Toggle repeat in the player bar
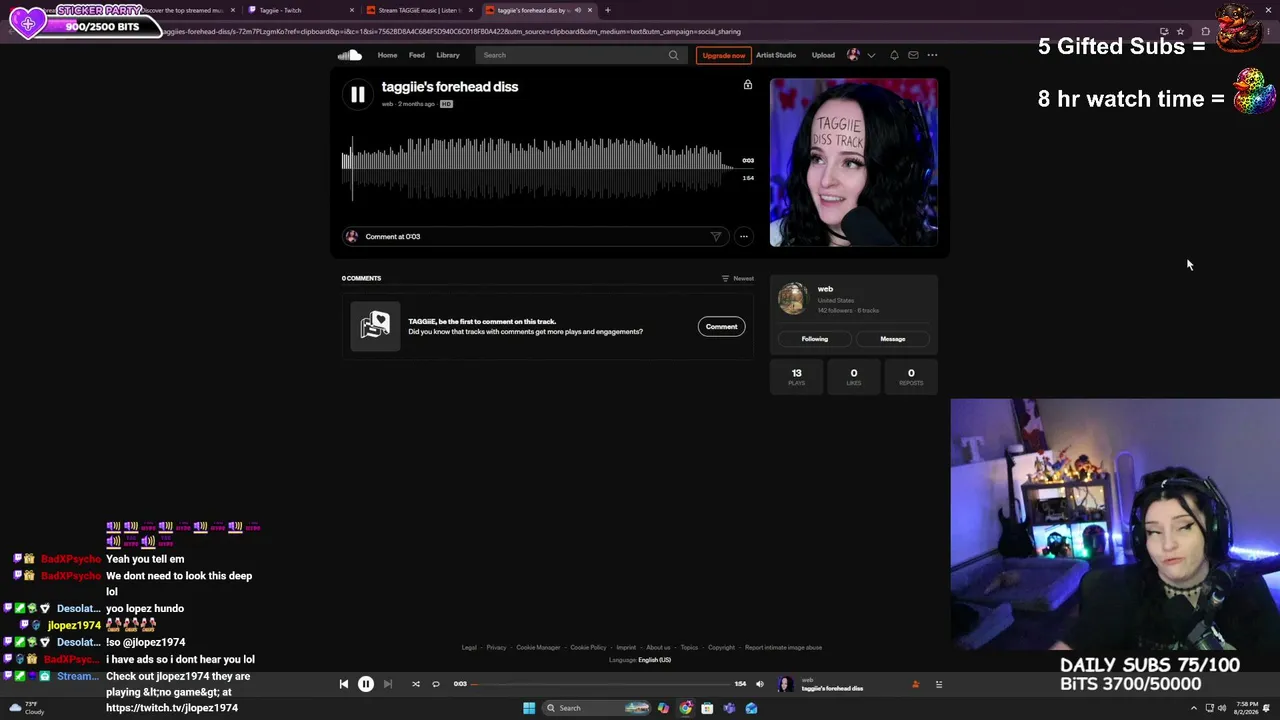1280x720 pixels. tap(436, 684)
